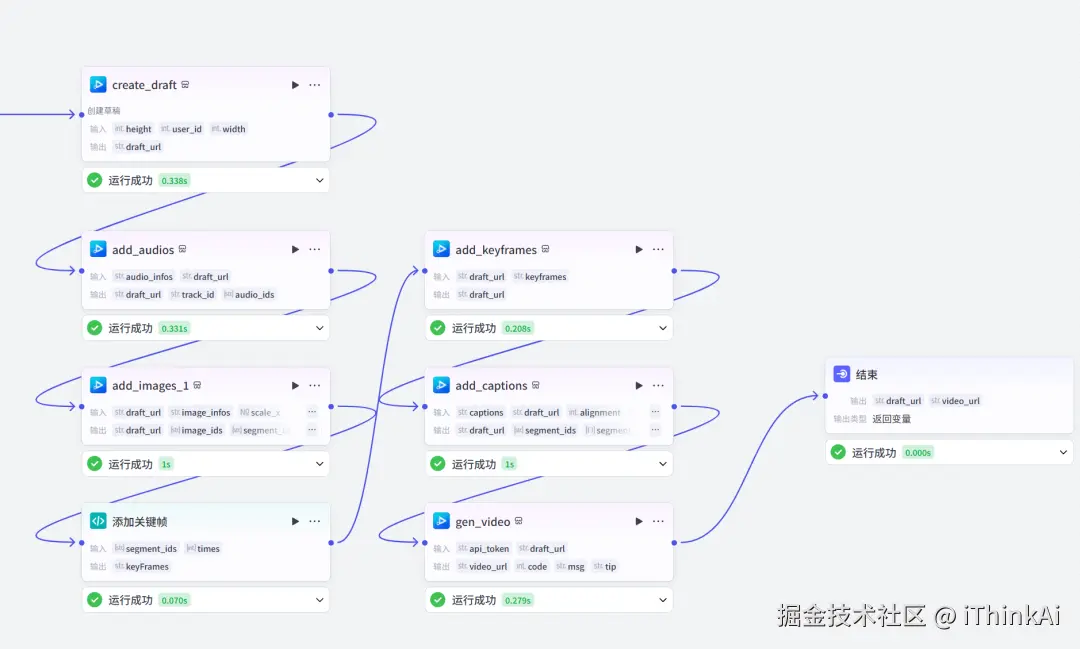The image size is (1080, 649).
Task: Run the create_draft node with its play button
Action: click(295, 84)
